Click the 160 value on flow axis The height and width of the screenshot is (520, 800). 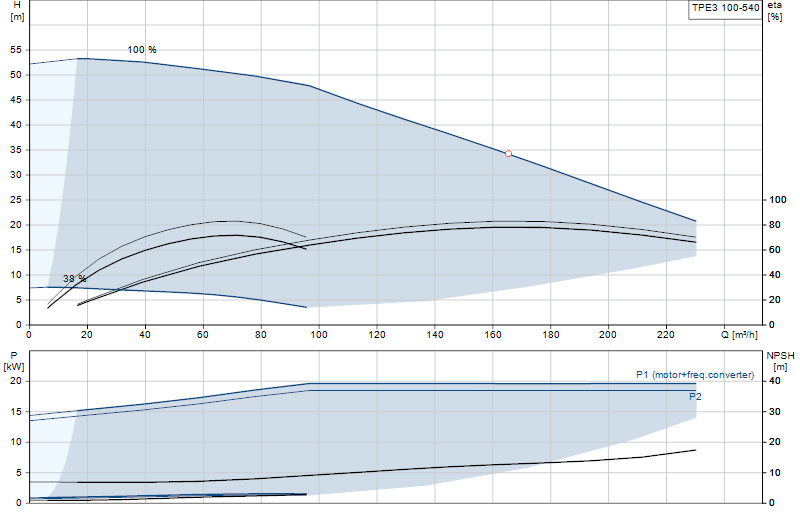coord(493,335)
